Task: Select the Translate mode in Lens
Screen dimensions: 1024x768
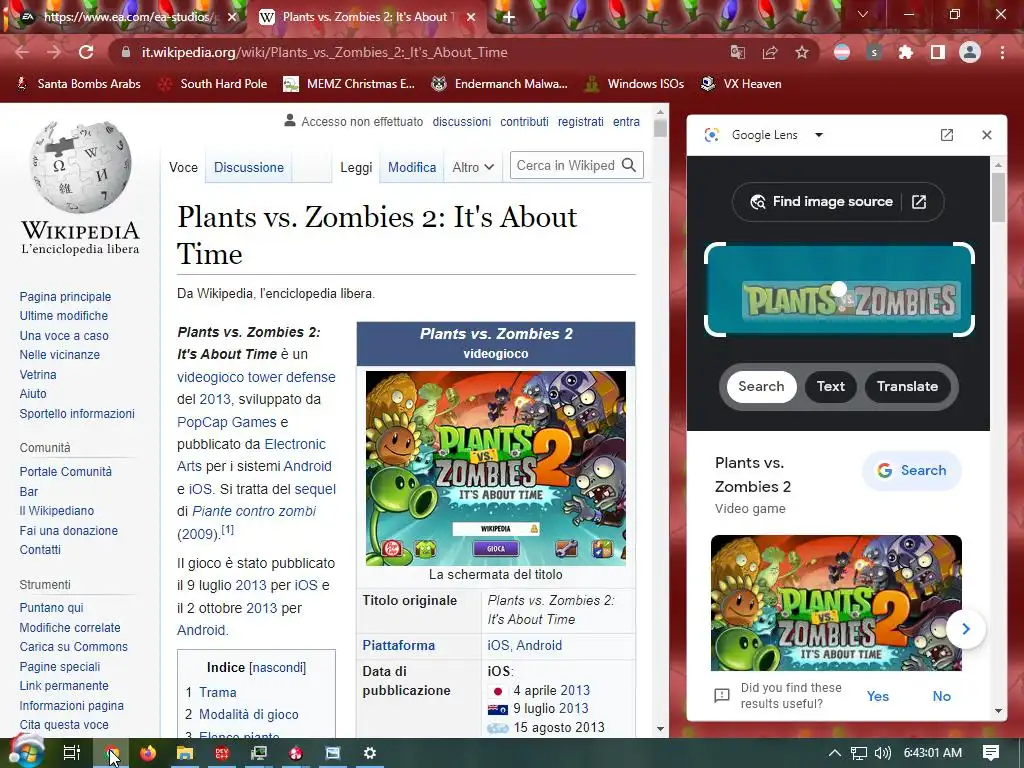Action: pyautogui.click(x=907, y=386)
